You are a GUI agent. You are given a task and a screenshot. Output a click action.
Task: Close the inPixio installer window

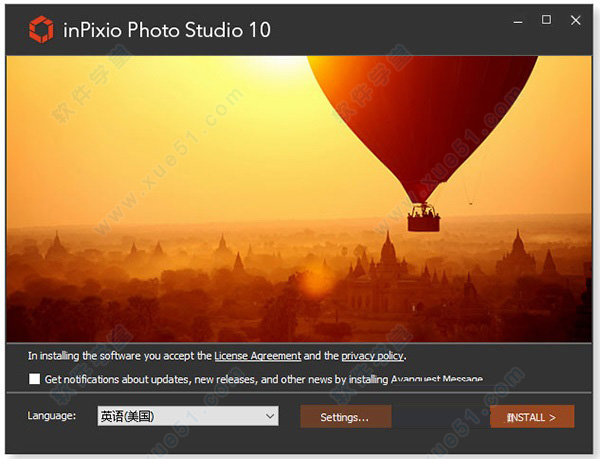tap(576, 20)
